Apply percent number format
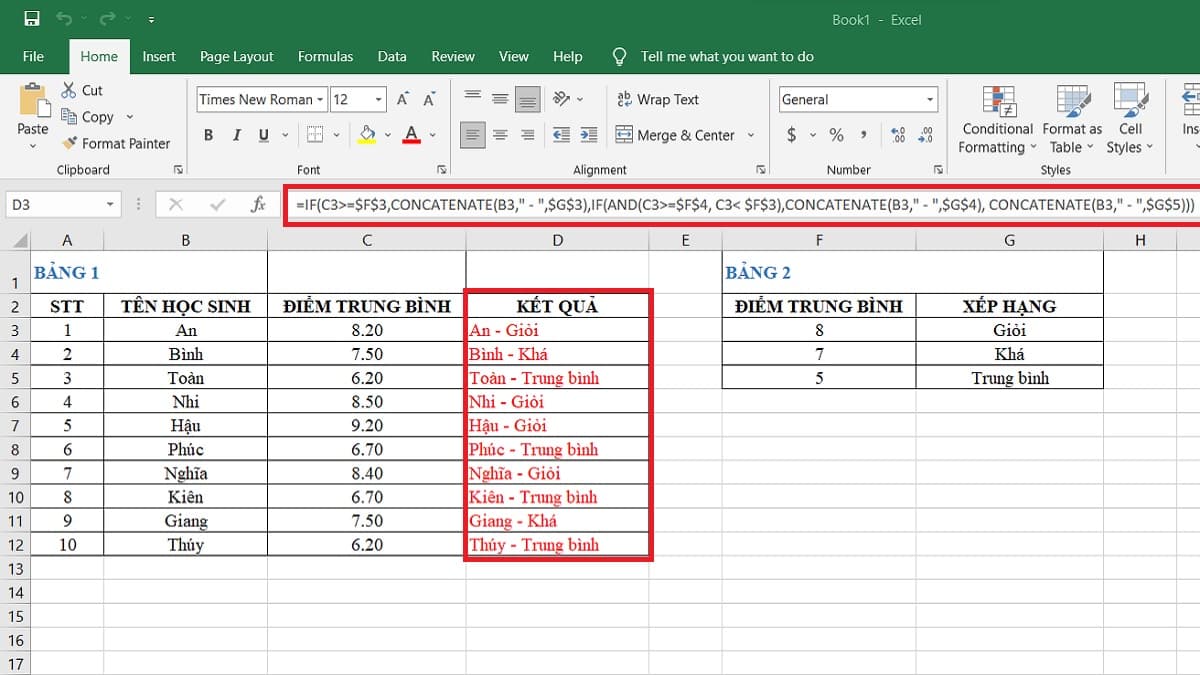The width and height of the screenshot is (1200, 675). (836, 135)
